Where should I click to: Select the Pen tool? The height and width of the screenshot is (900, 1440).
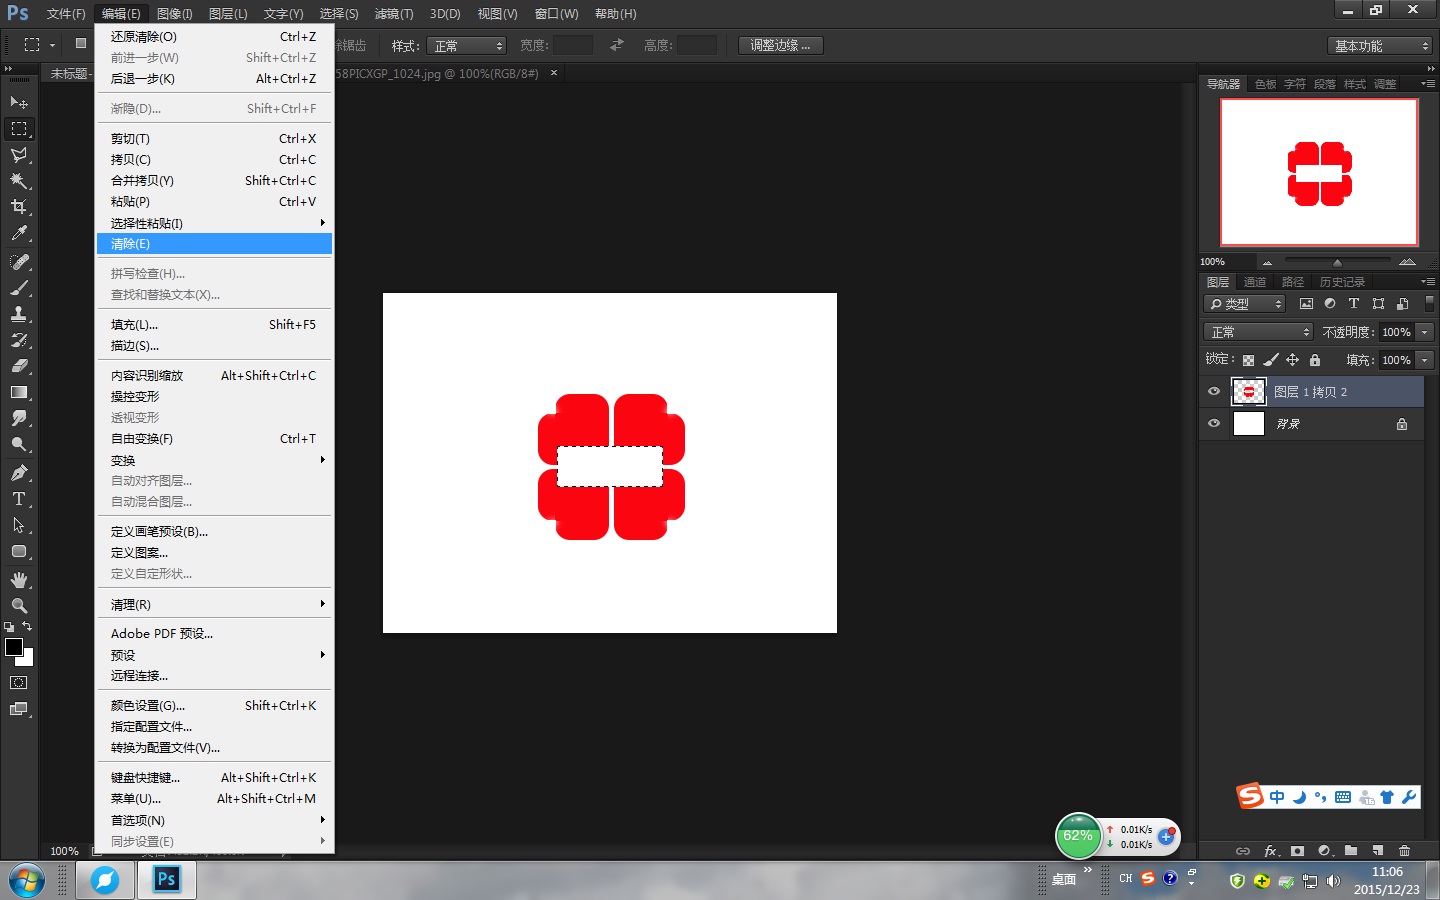[x=19, y=473]
